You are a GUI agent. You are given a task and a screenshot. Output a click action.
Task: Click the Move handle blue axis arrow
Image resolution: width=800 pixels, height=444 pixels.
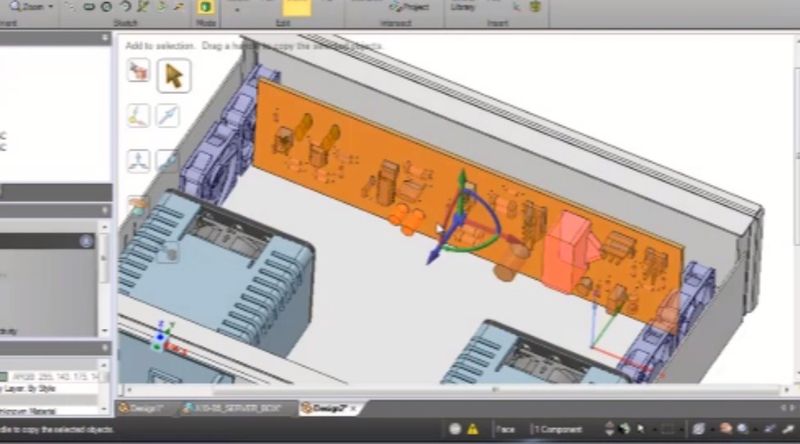(432, 257)
